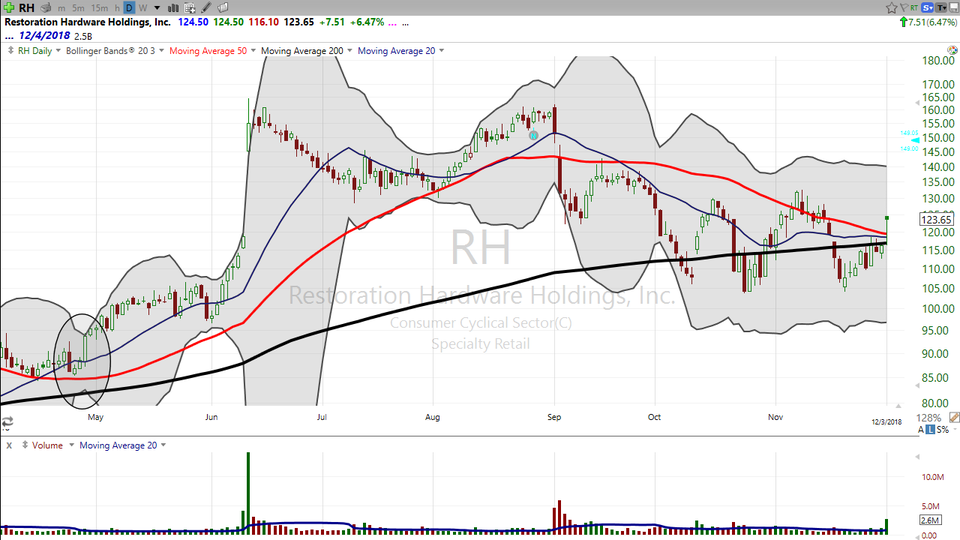Viewport: 960px width, 540px height.
Task: Click the flag icon in top-right
Action: 904,8
